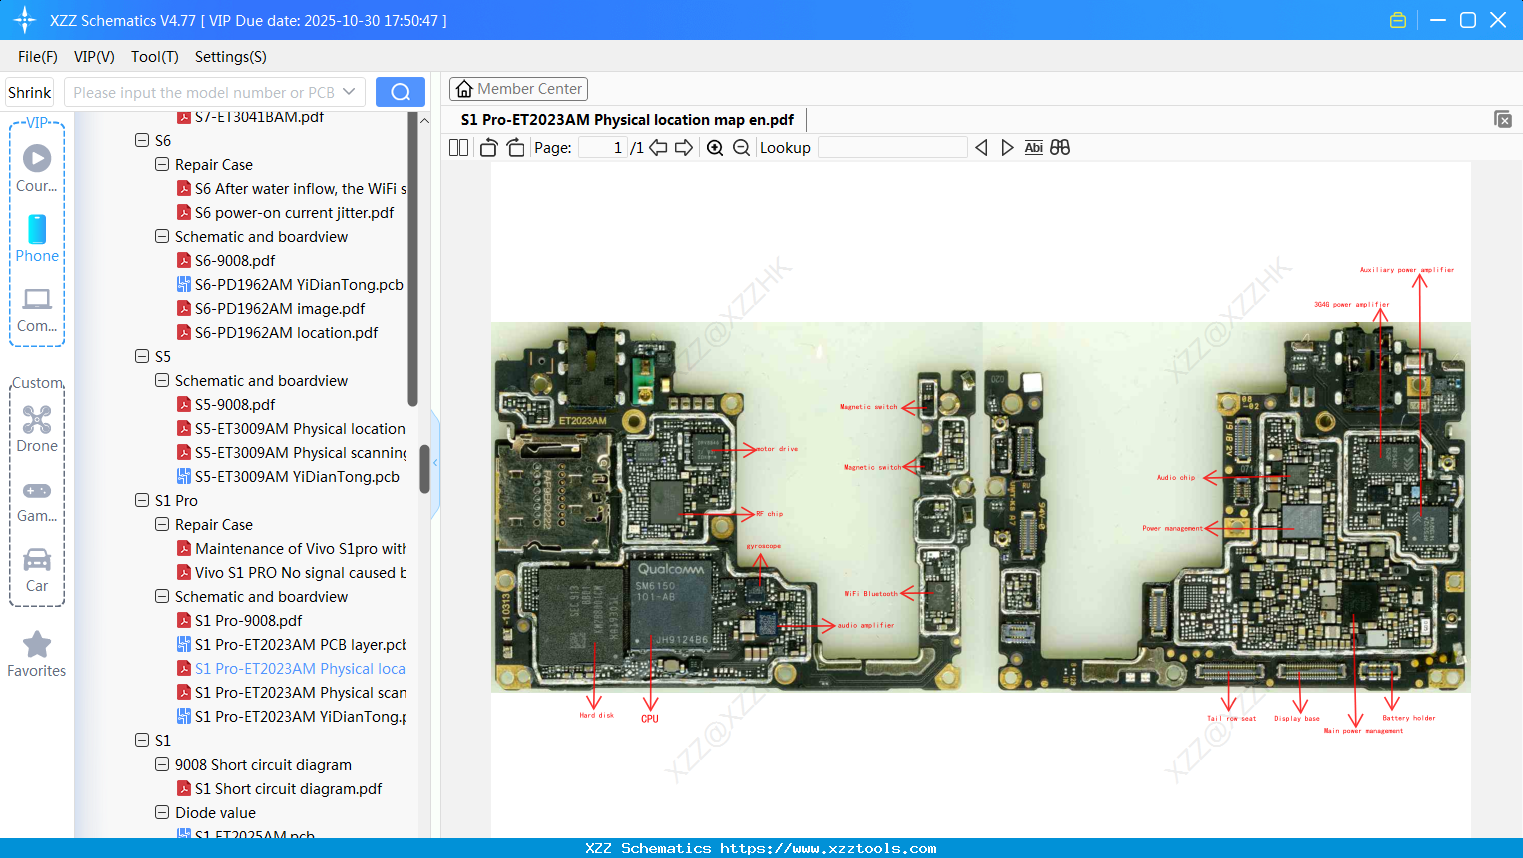Open the Game console category
This screenshot has height=858, width=1523.
coord(37,500)
